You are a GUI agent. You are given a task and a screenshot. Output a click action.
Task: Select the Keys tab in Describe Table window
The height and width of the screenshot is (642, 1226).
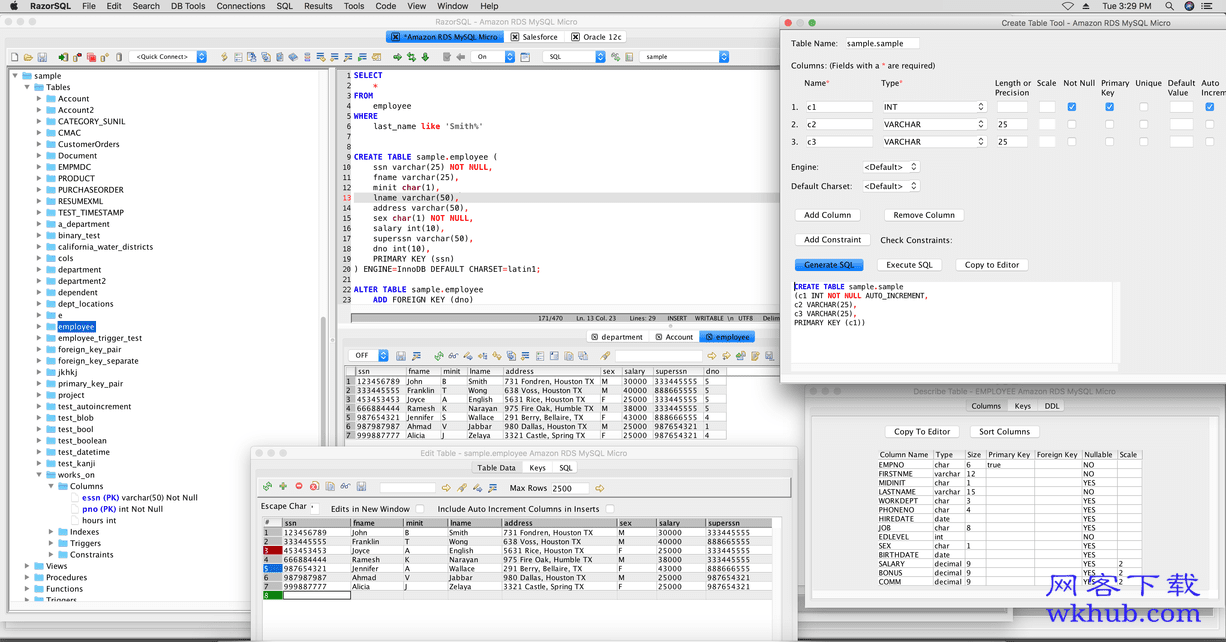pos(1023,406)
